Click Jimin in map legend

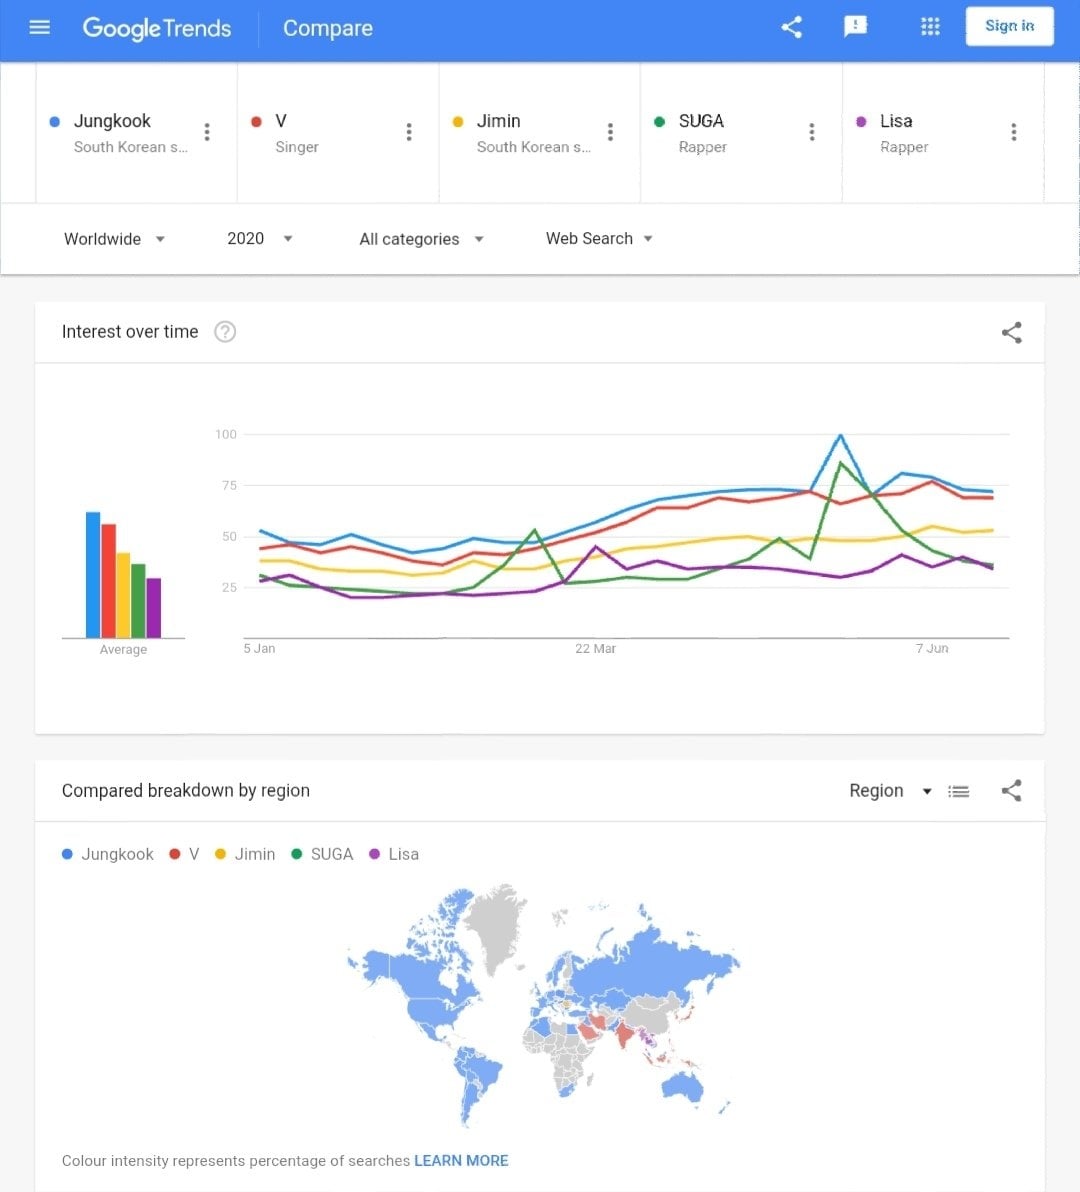(x=245, y=854)
